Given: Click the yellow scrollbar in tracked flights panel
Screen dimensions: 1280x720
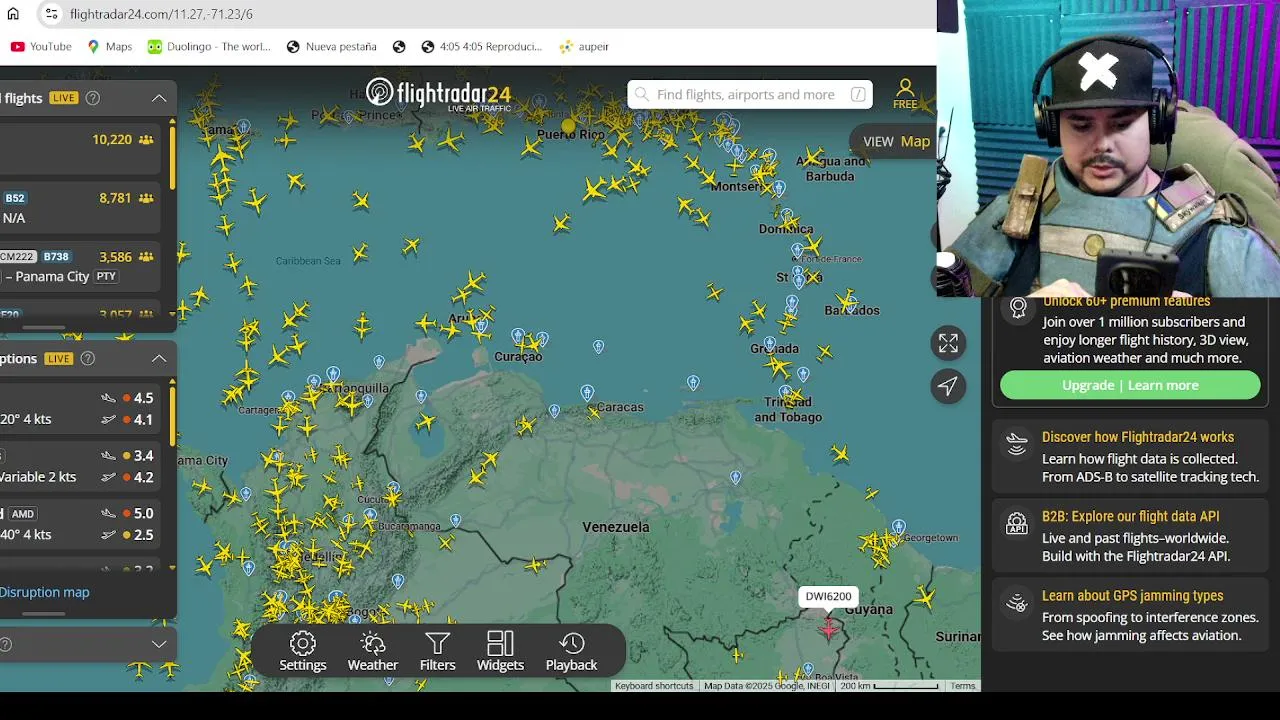Looking at the screenshot, I should pyautogui.click(x=172, y=156).
